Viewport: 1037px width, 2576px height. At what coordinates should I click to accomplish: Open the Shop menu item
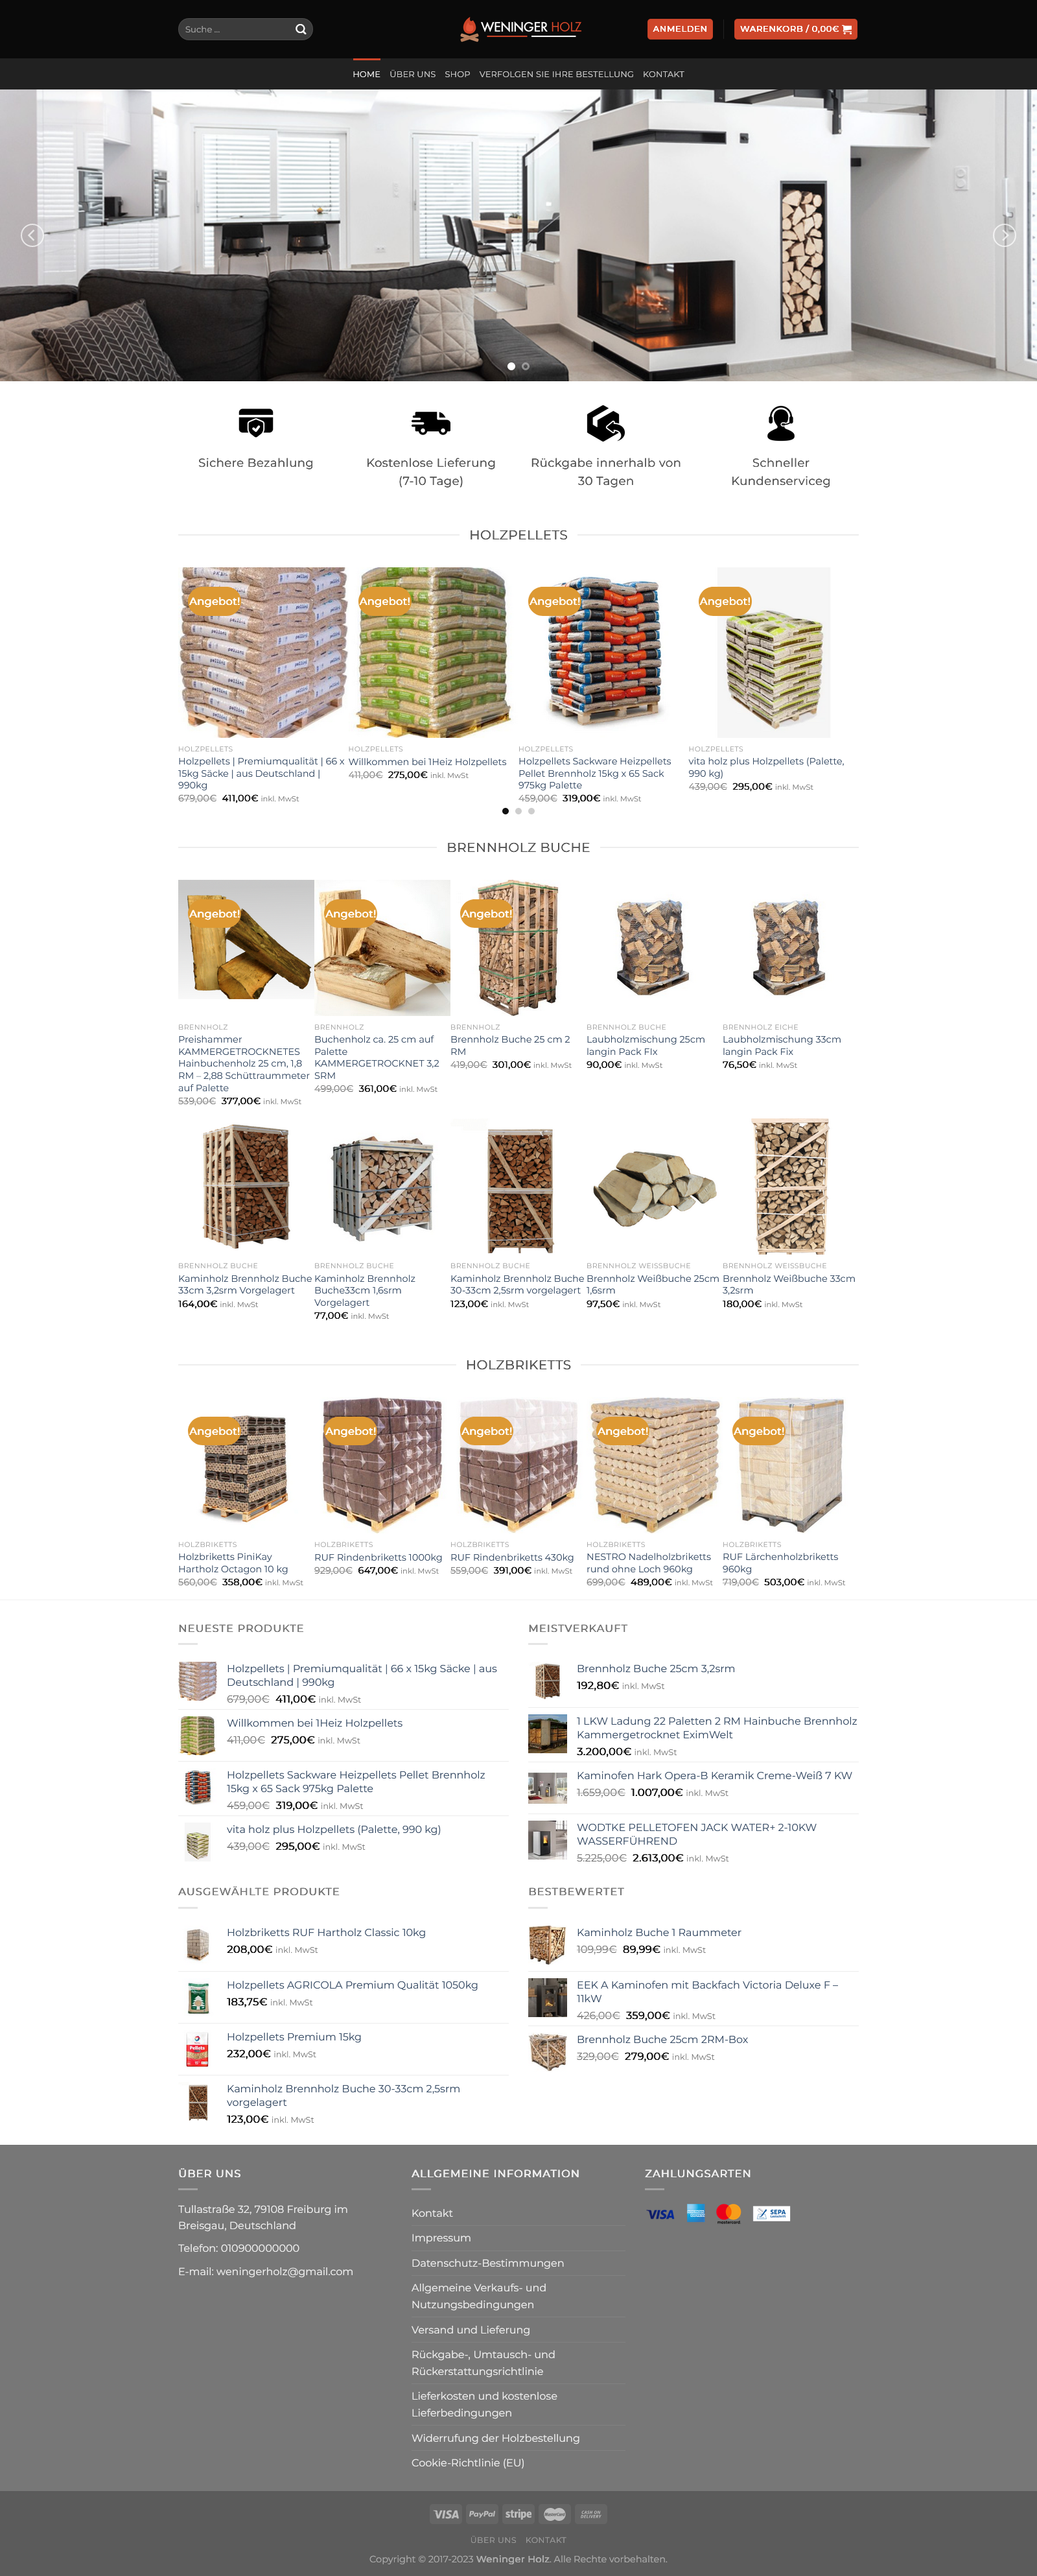point(457,74)
